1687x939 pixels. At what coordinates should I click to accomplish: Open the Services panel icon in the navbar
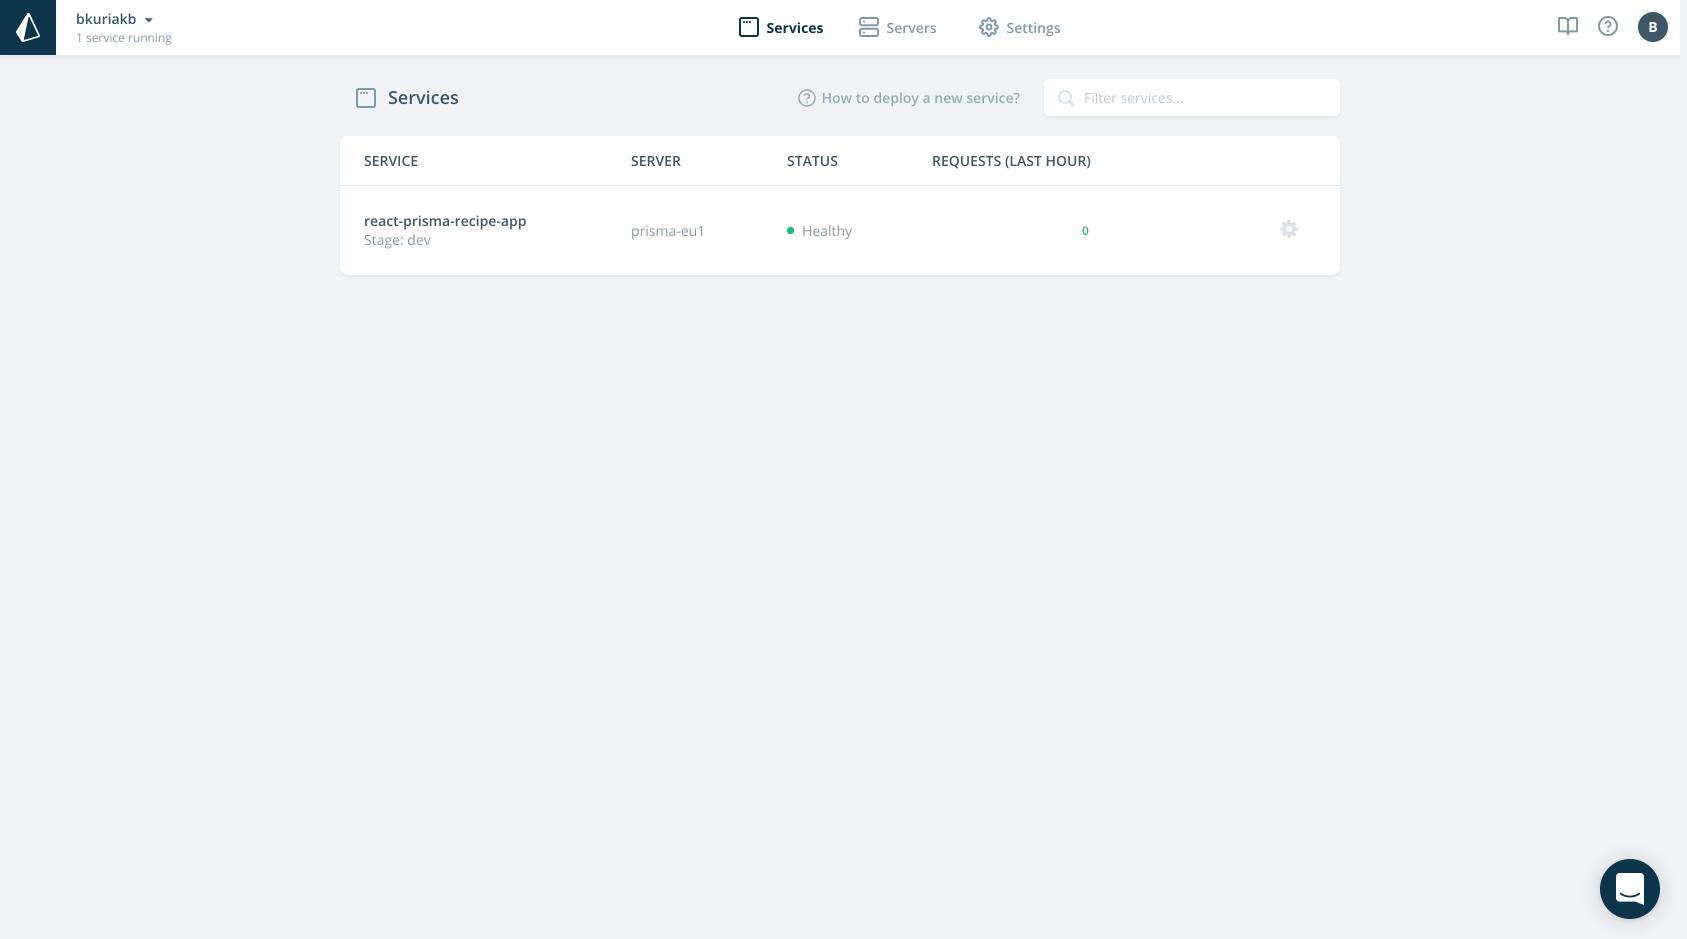[x=749, y=27]
